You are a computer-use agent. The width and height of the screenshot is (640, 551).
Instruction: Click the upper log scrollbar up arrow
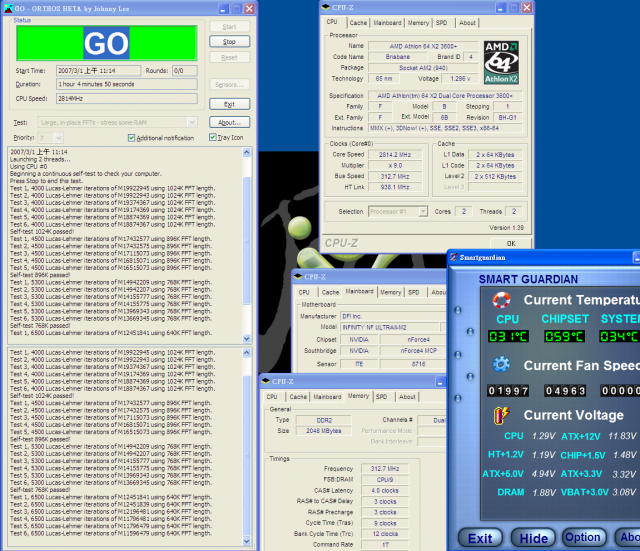247,152
